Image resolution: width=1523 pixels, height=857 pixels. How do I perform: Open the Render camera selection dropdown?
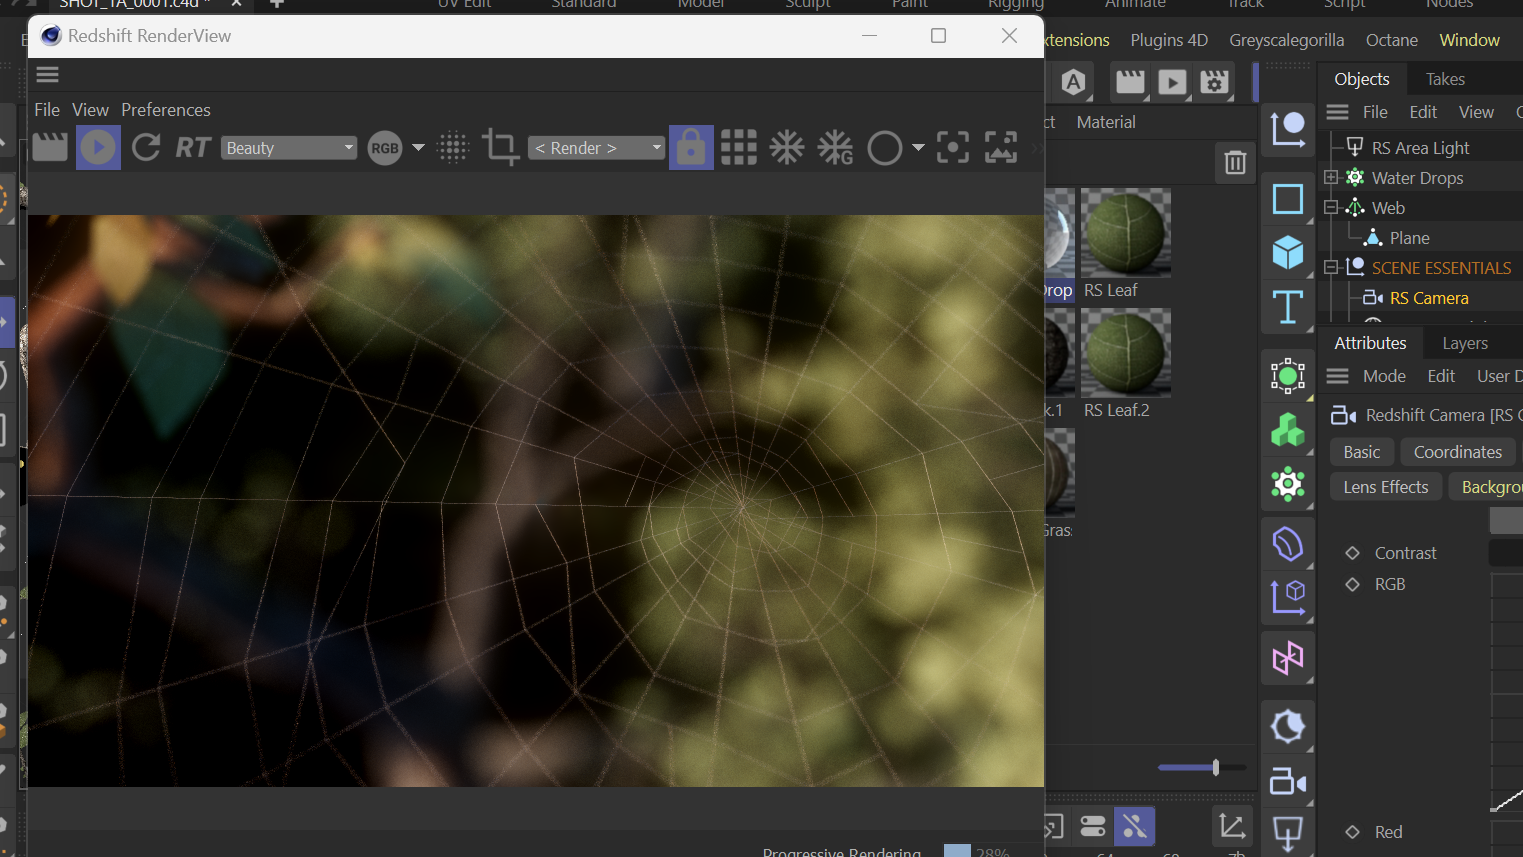click(596, 148)
